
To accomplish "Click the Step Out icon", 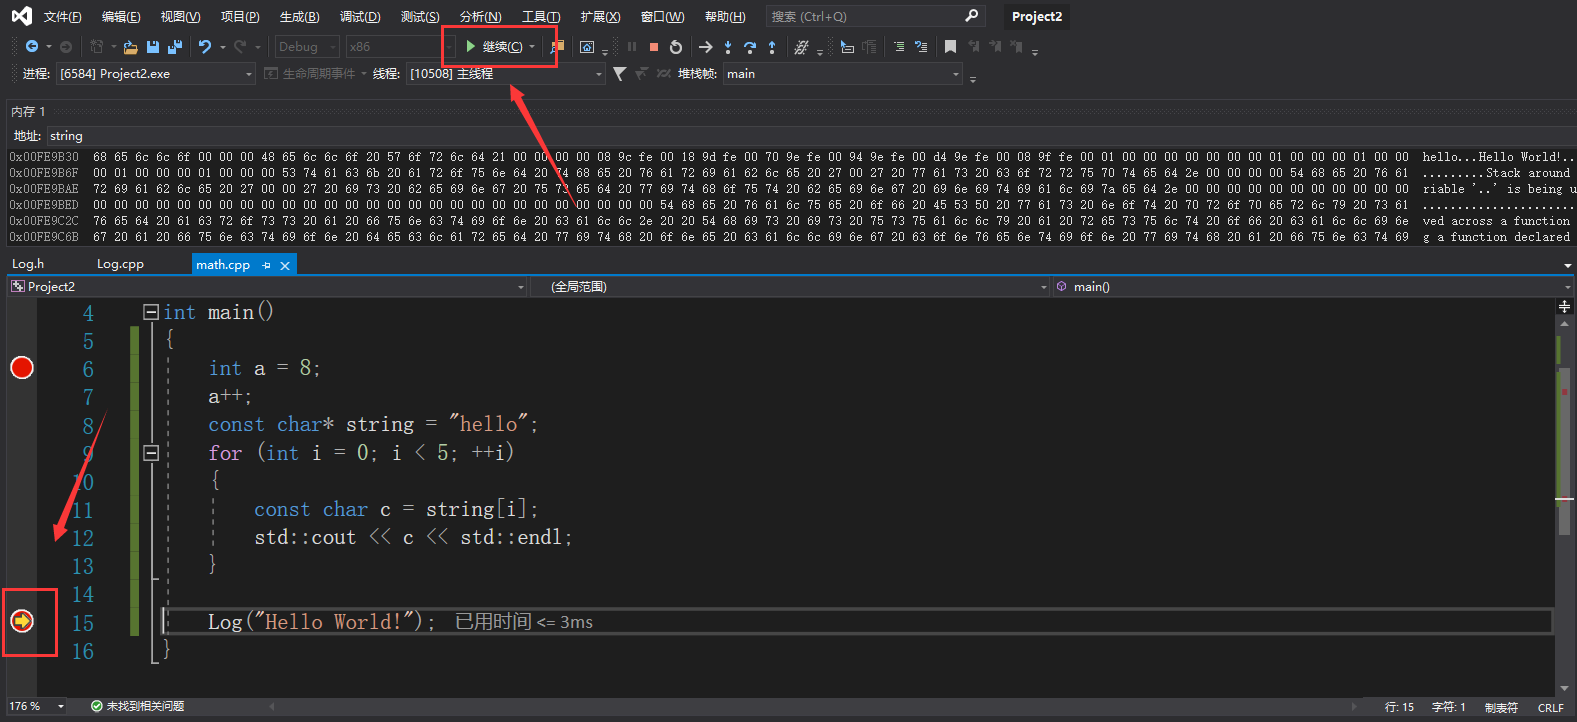I will [772, 47].
